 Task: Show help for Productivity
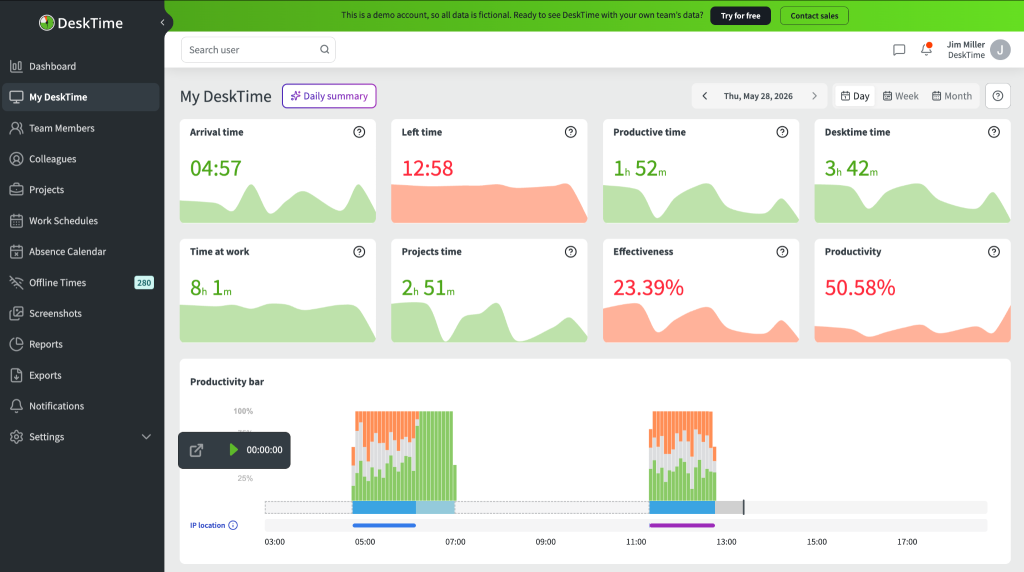[x=994, y=252]
